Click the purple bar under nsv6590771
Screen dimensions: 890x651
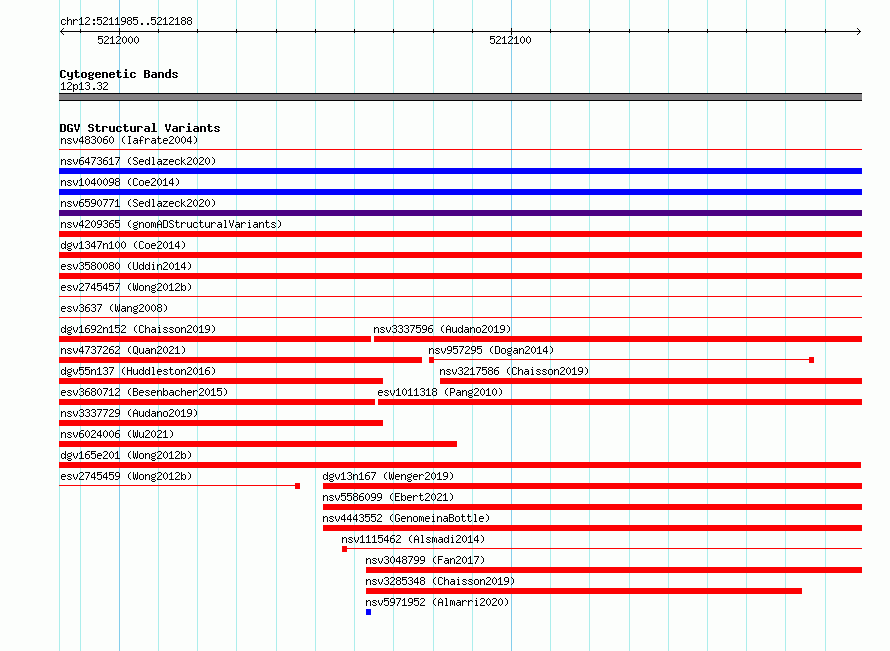coord(460,213)
